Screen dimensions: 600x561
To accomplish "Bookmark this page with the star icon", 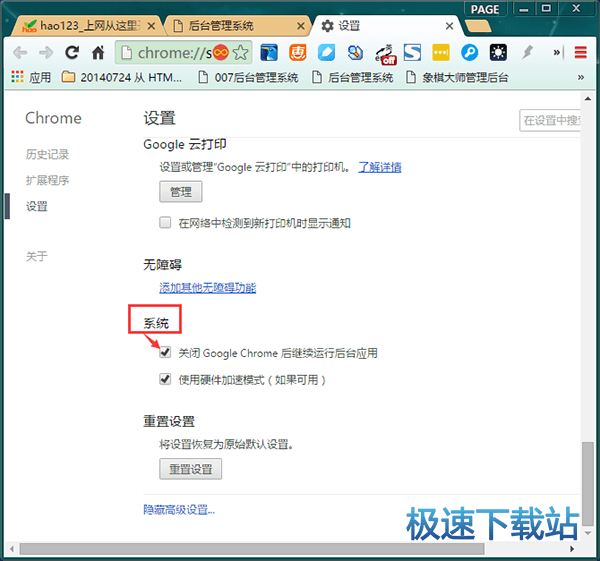I will (240, 52).
